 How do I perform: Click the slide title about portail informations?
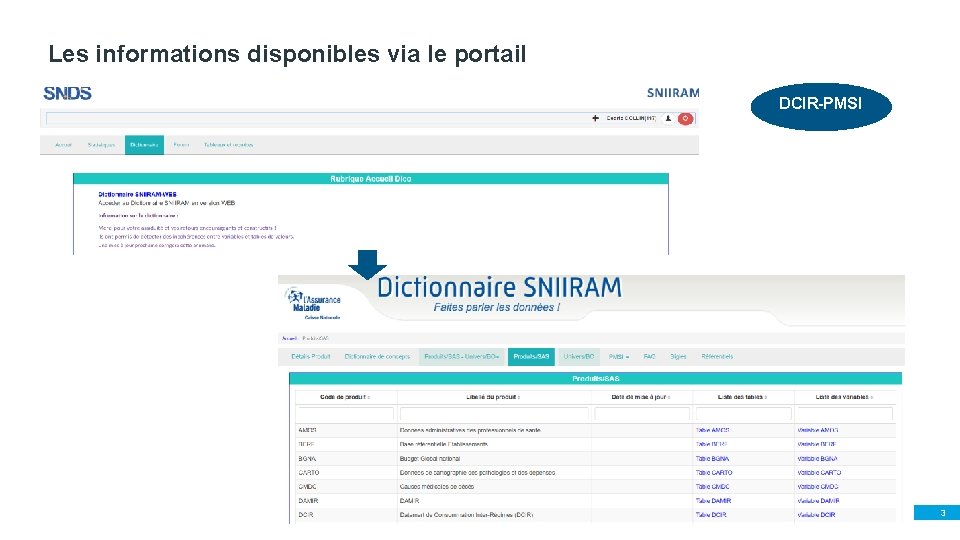click(287, 54)
